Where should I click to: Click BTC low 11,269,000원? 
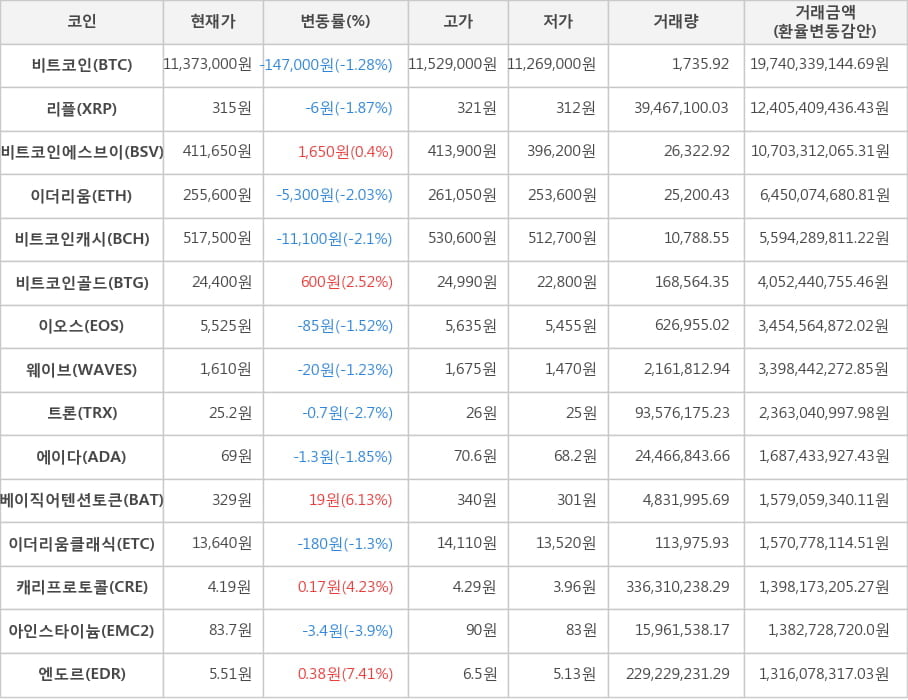click(x=552, y=64)
